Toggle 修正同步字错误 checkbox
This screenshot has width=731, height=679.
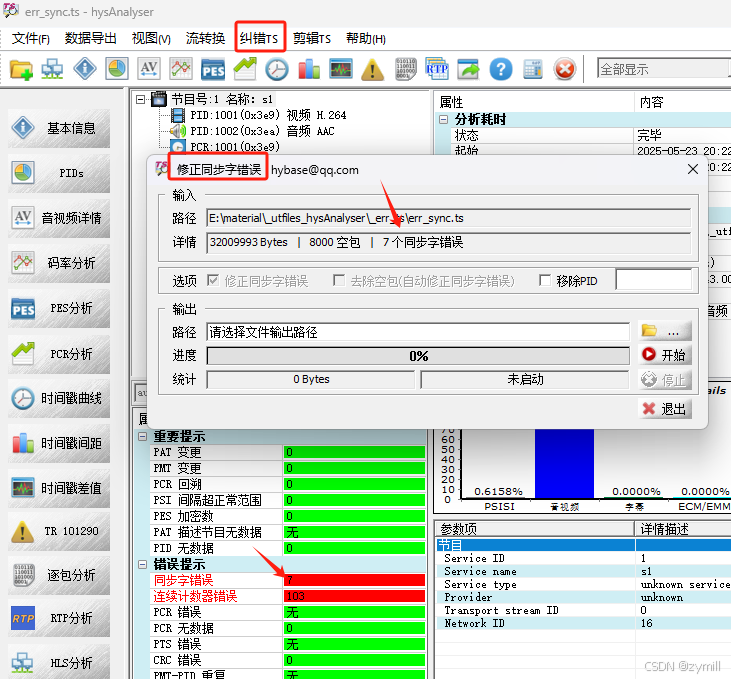213,280
